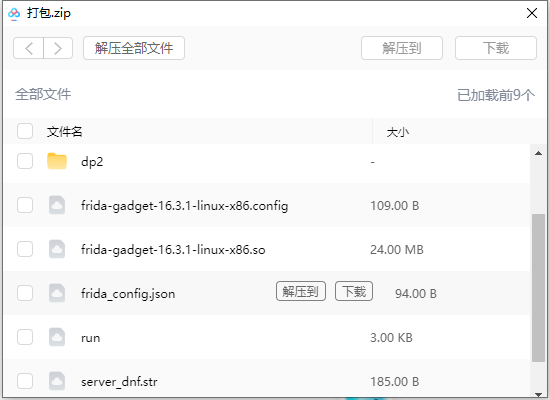Click the top 解压到 button
Viewport: 550px width, 400px height.
click(402, 48)
